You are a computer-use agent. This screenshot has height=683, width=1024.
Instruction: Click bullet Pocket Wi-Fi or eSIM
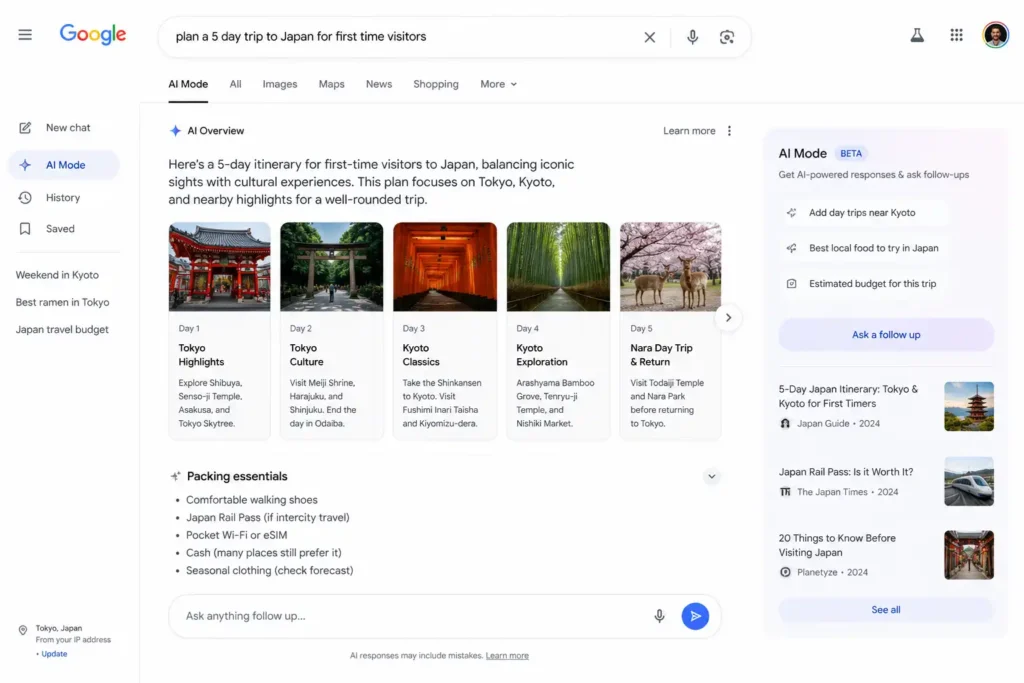coord(236,535)
